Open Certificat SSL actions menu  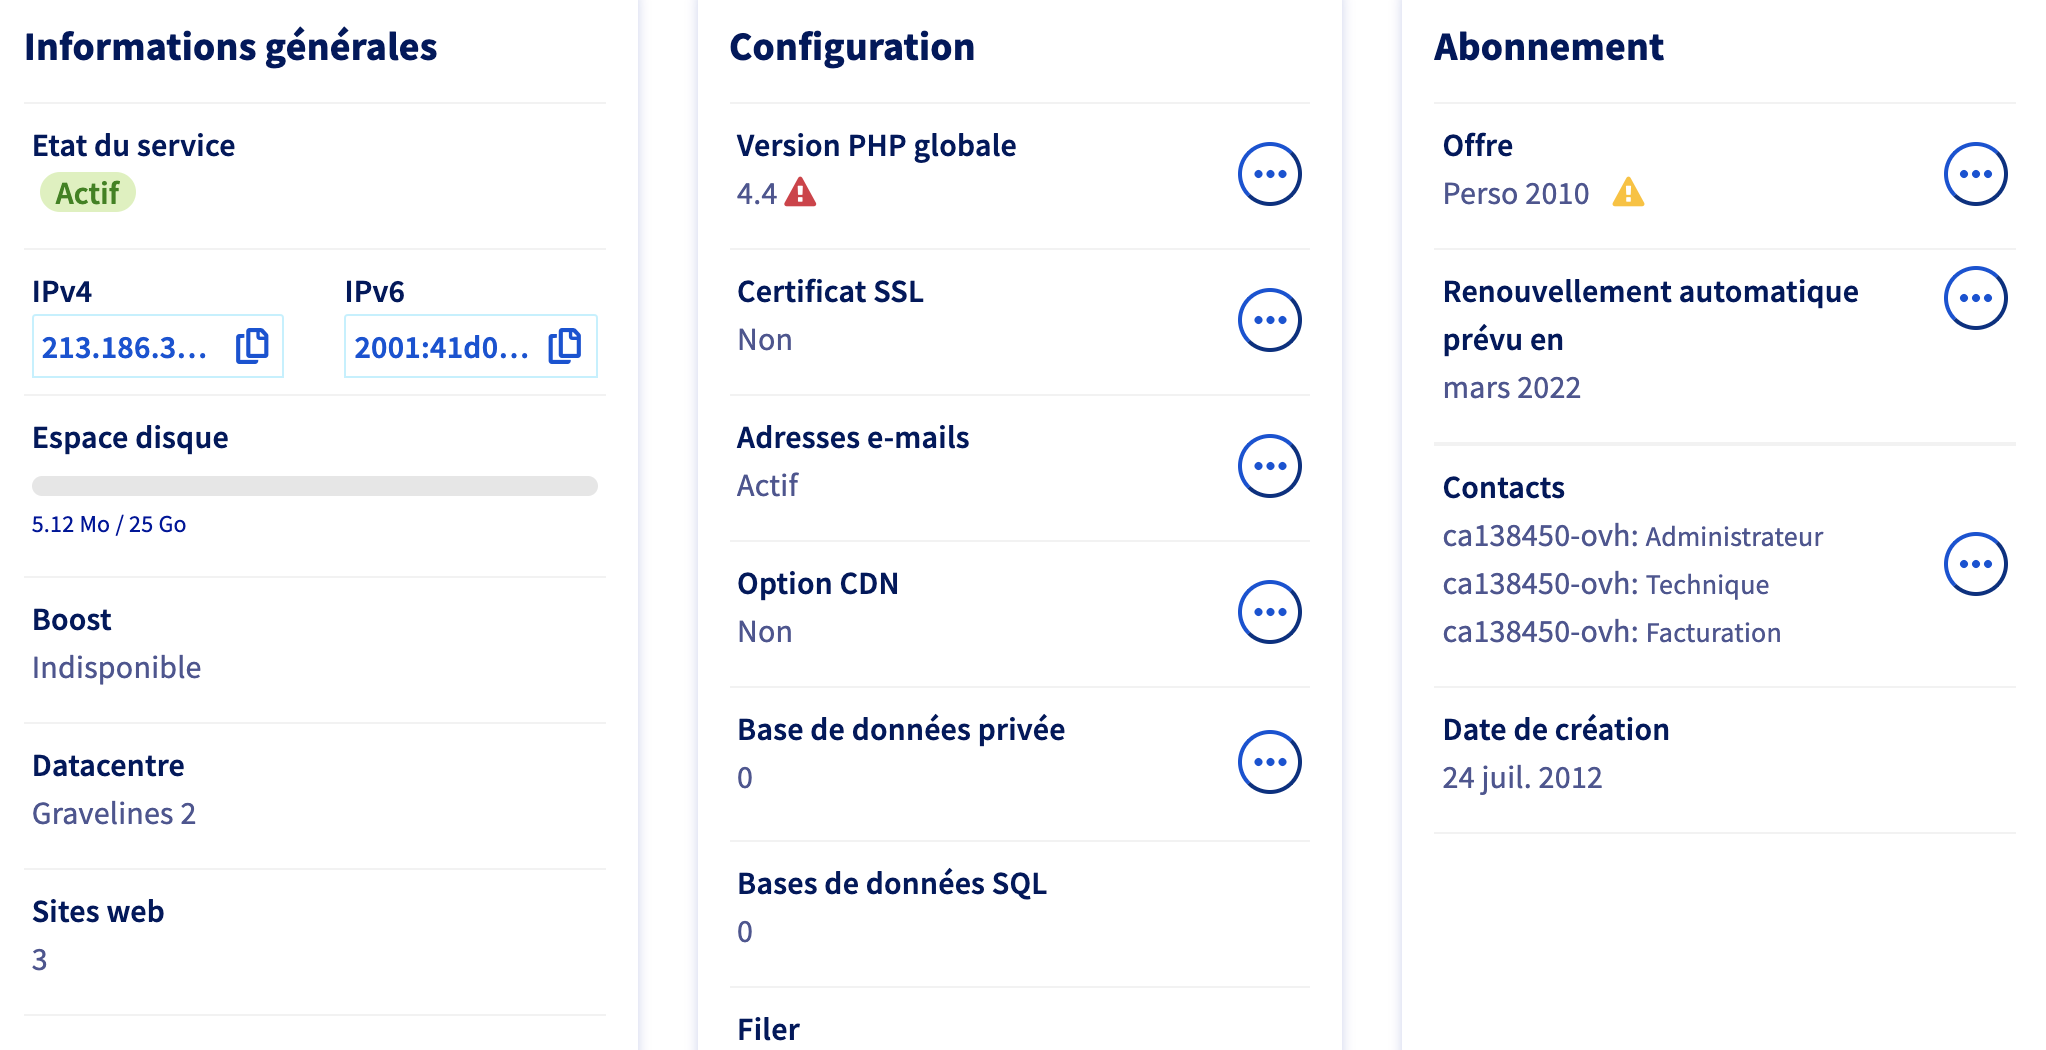1269,320
